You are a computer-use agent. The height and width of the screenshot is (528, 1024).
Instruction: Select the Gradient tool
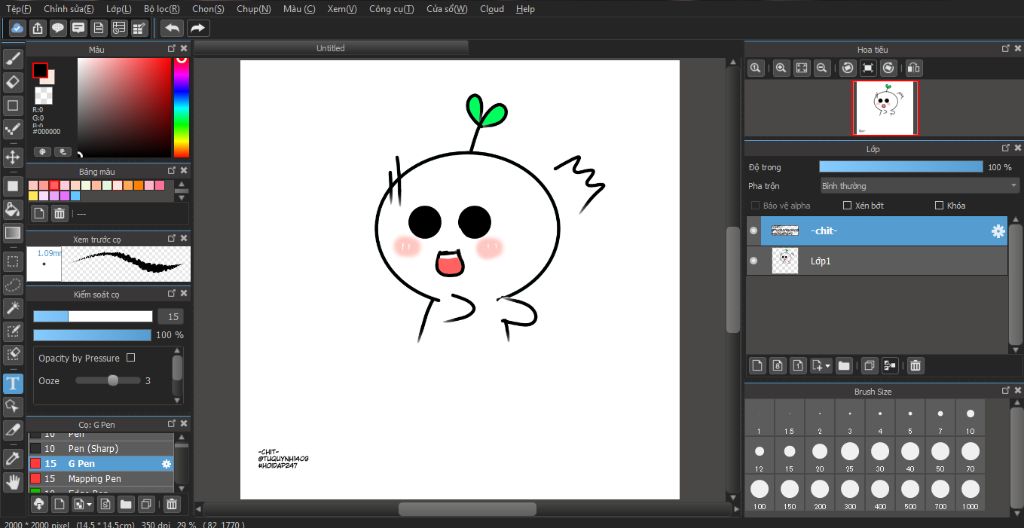[x=13, y=233]
